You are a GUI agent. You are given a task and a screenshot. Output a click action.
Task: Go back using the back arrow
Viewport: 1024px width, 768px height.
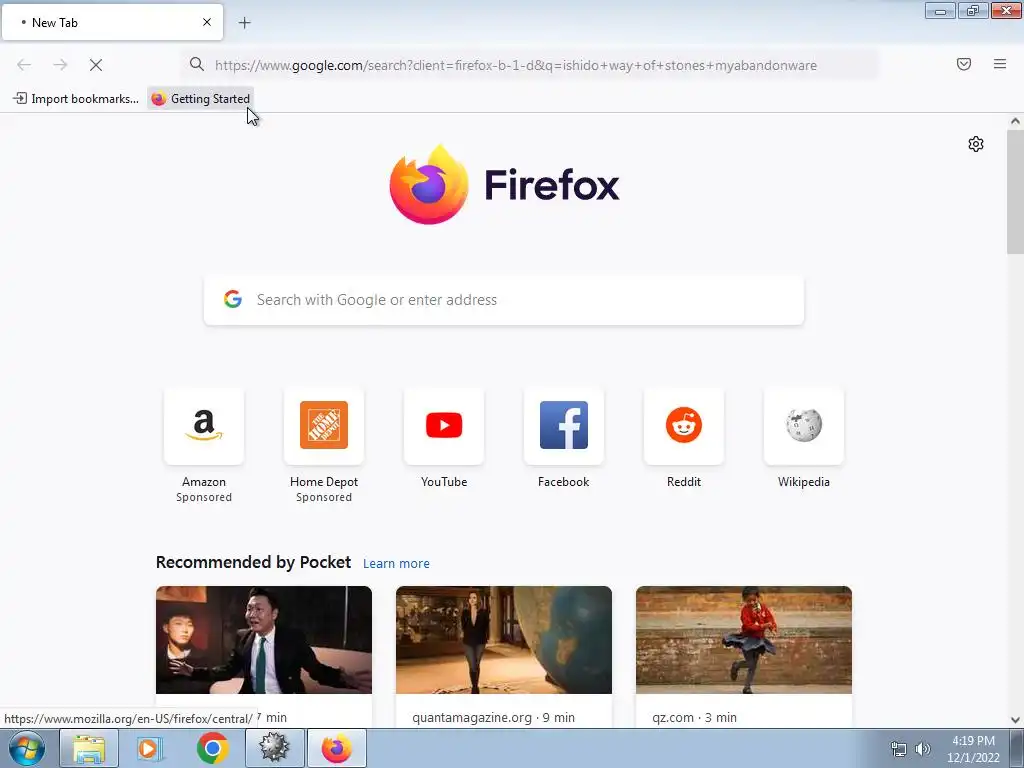pyautogui.click(x=24, y=65)
